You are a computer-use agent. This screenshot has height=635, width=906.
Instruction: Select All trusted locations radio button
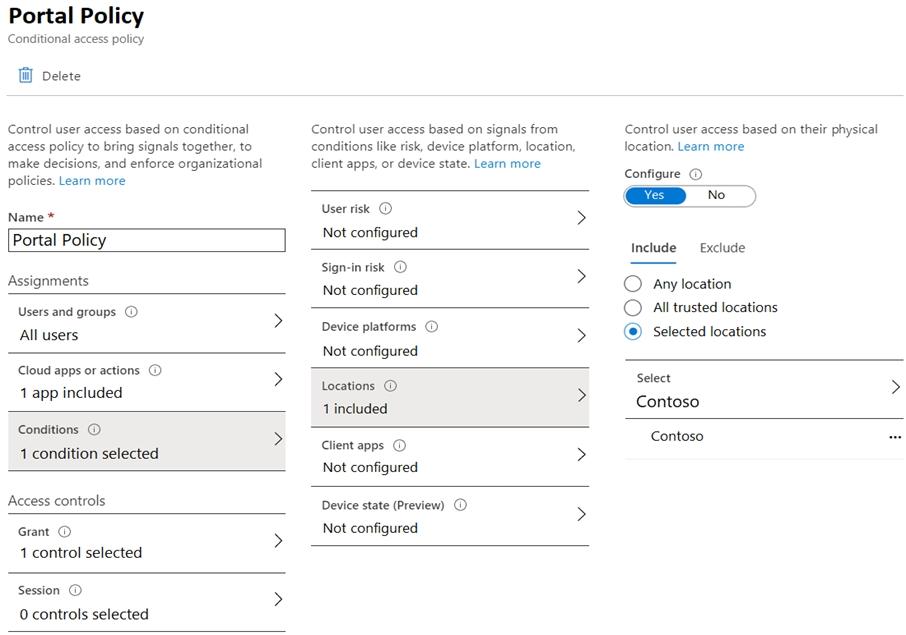(633, 308)
